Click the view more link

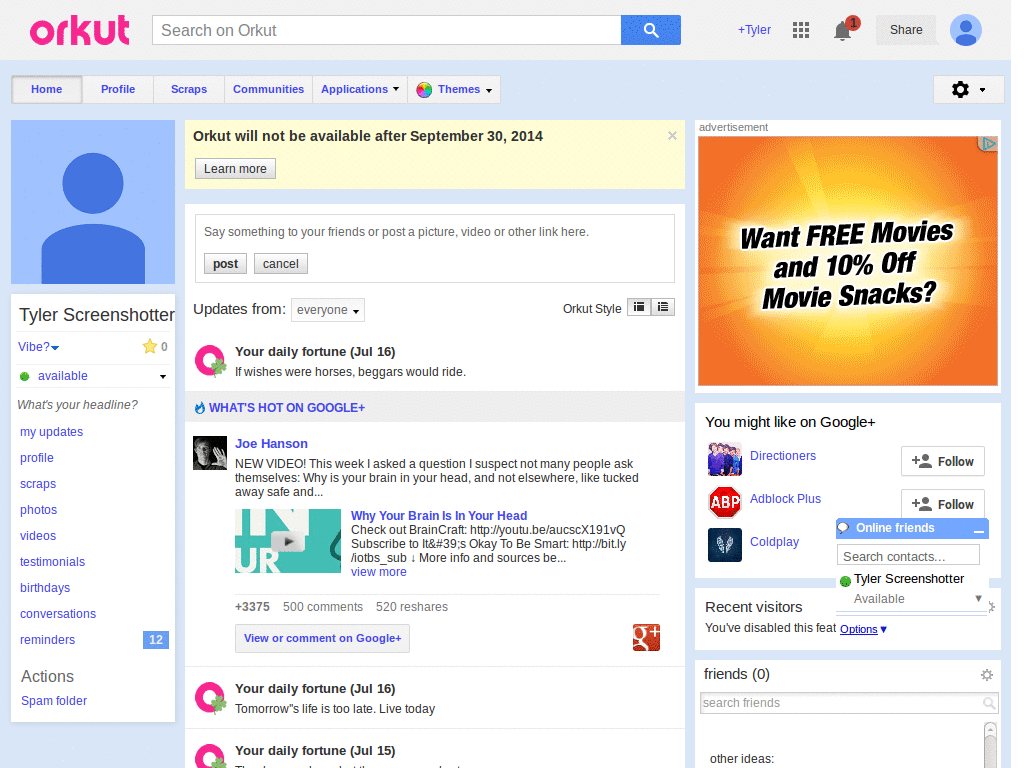[379, 572]
